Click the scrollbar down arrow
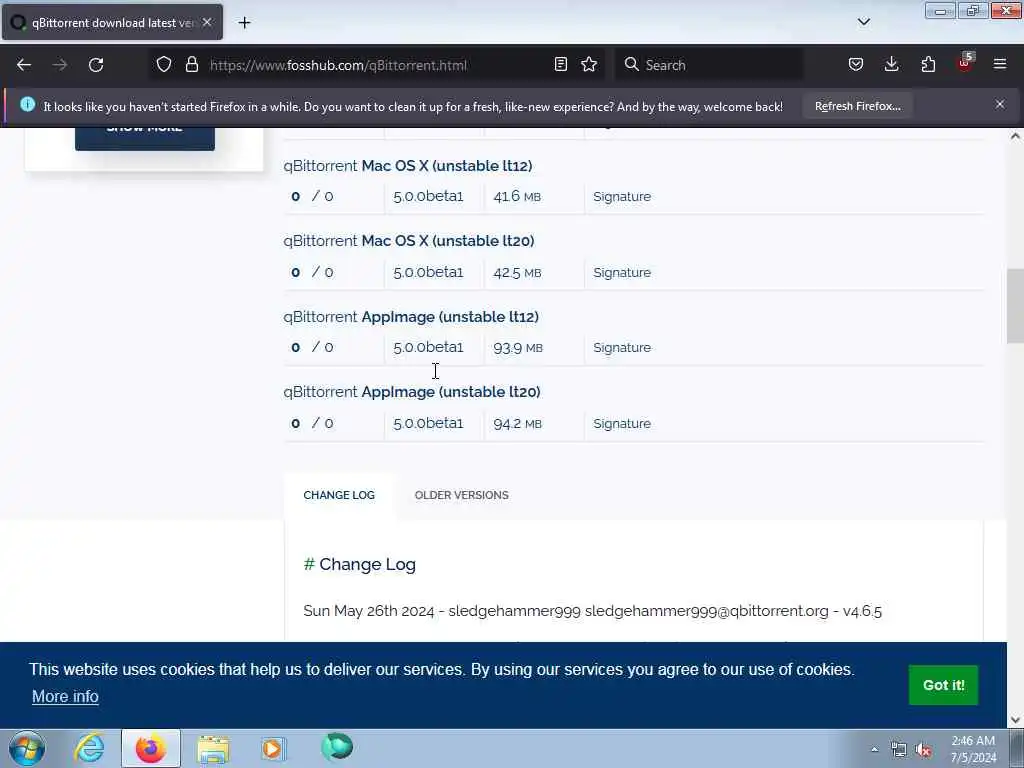 click(x=1015, y=720)
